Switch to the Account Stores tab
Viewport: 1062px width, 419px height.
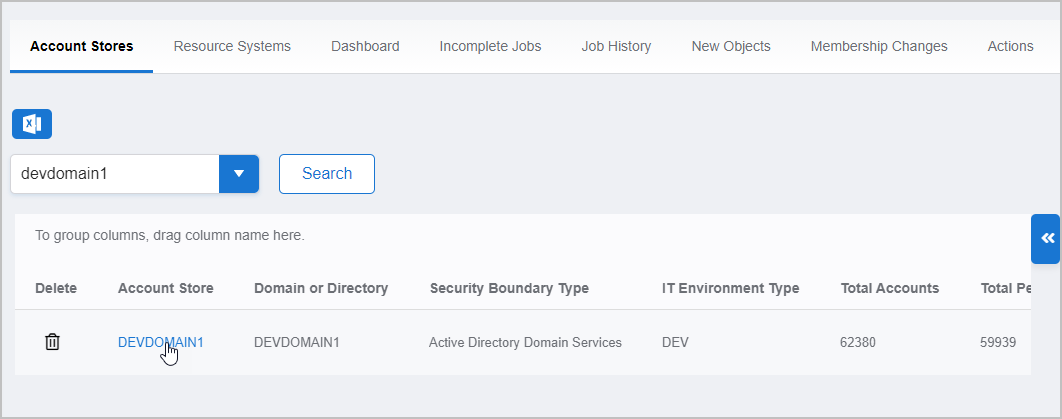(x=81, y=46)
